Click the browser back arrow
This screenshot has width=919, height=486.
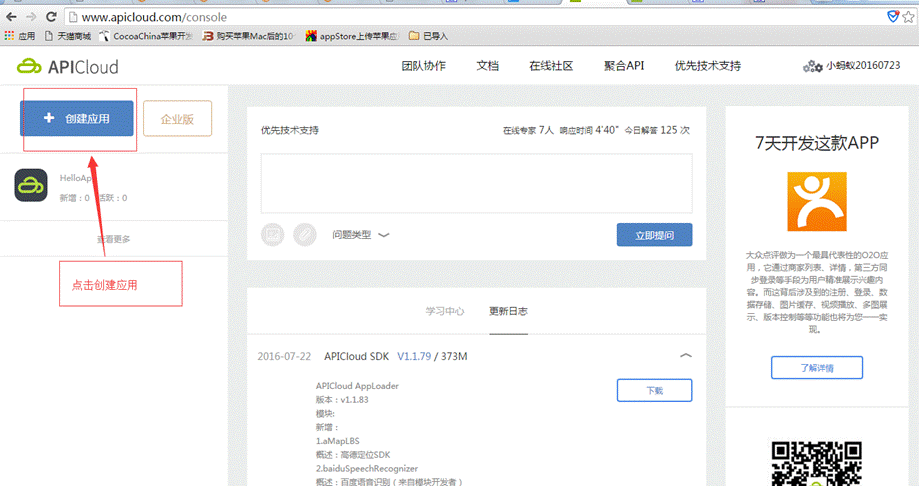tap(11, 17)
